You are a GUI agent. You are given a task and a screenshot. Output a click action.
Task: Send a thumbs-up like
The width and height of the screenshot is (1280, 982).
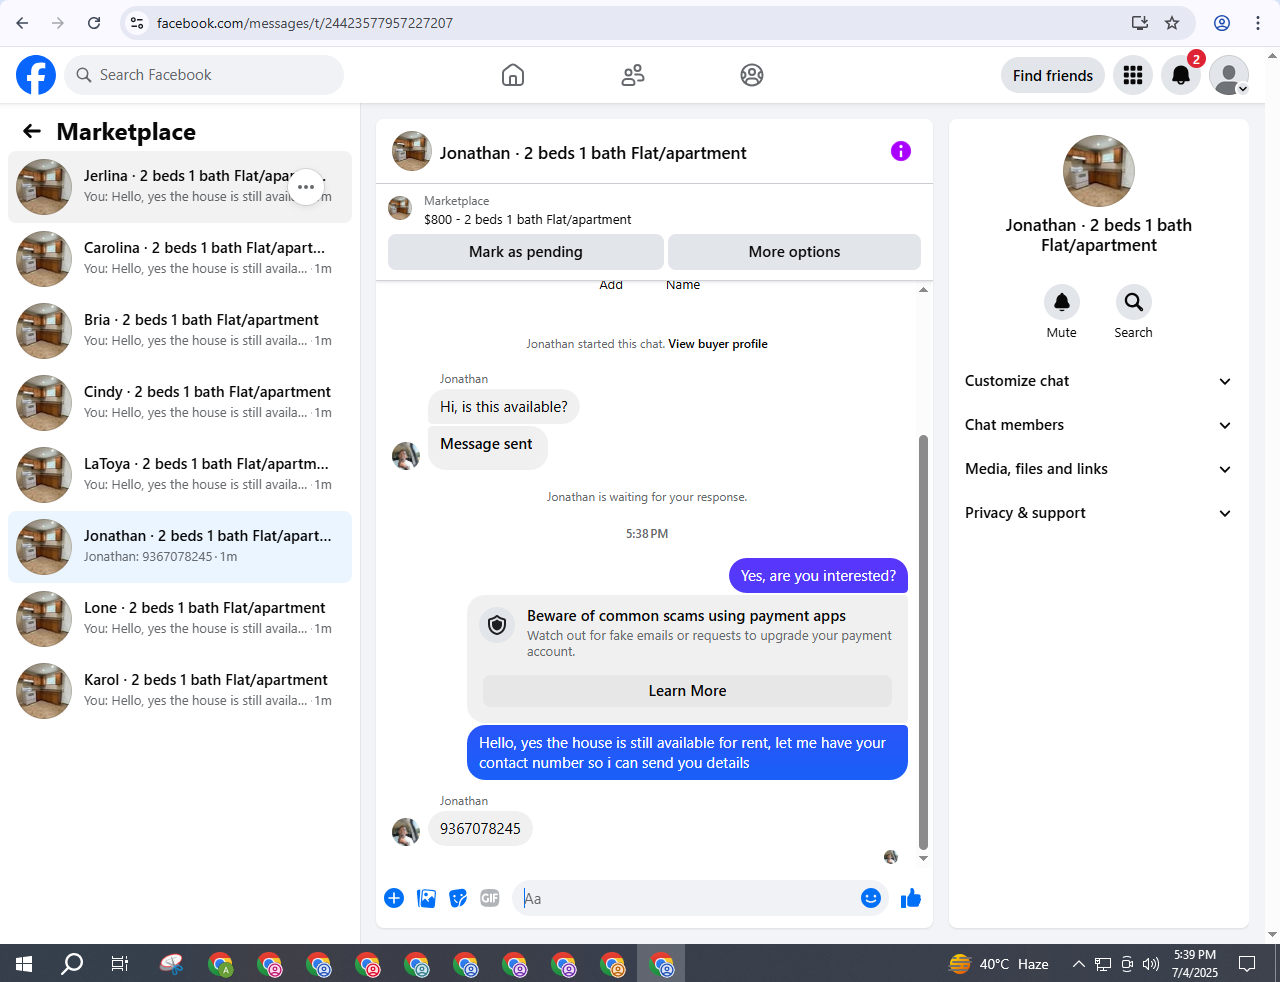[x=910, y=898]
